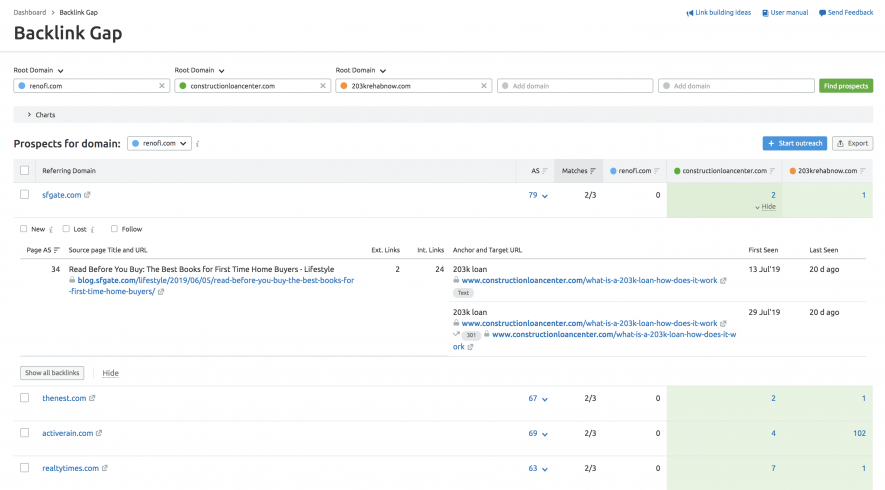Enable the Lost filter checkbox
Screen dimensions: 885x490
point(66,229)
